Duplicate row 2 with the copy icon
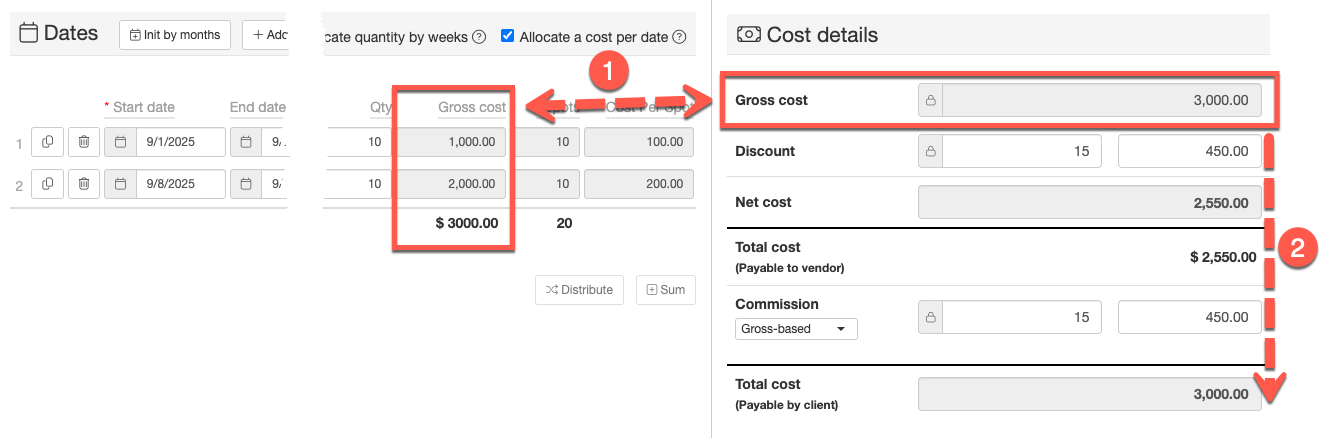Screen dimensions: 1325x438 point(47,183)
